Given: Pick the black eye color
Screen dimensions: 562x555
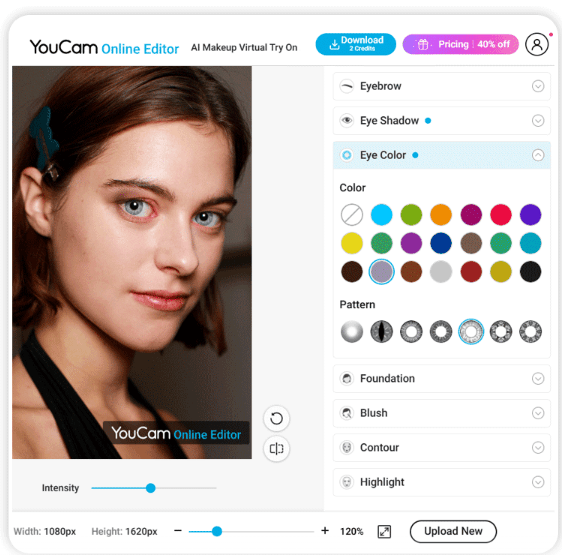Looking at the screenshot, I should [x=530, y=271].
